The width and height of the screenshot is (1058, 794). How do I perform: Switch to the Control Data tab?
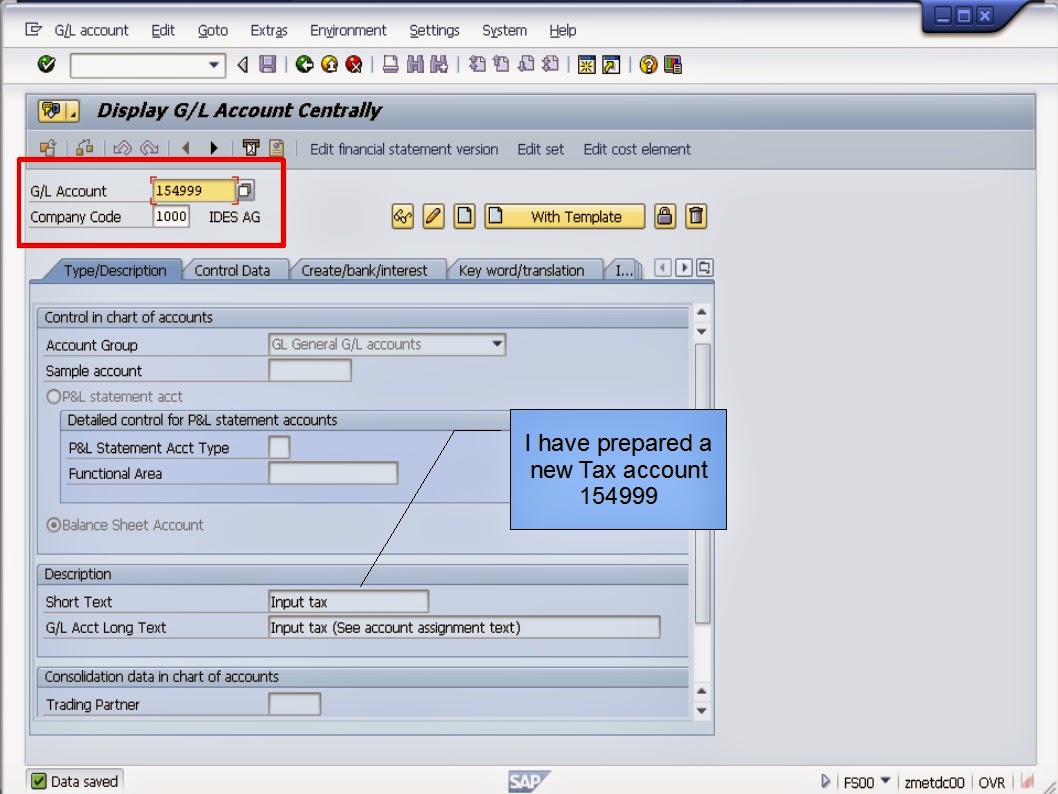(x=232, y=271)
